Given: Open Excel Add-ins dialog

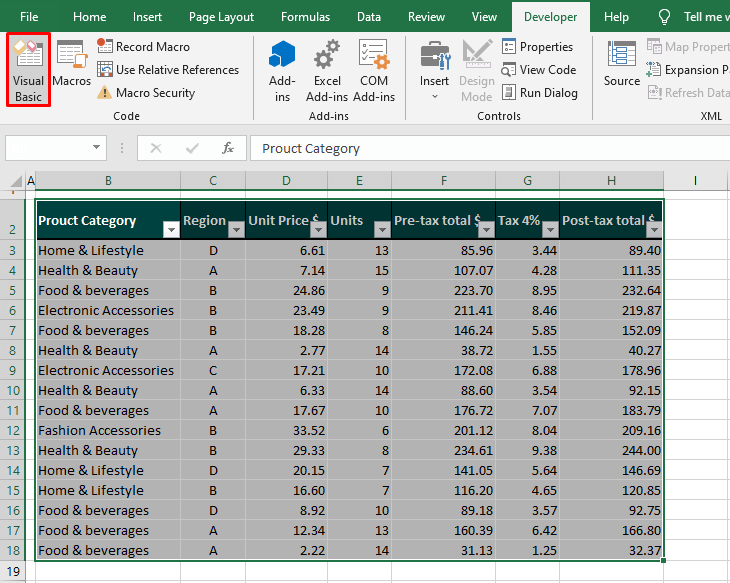Looking at the screenshot, I should pyautogui.click(x=327, y=71).
